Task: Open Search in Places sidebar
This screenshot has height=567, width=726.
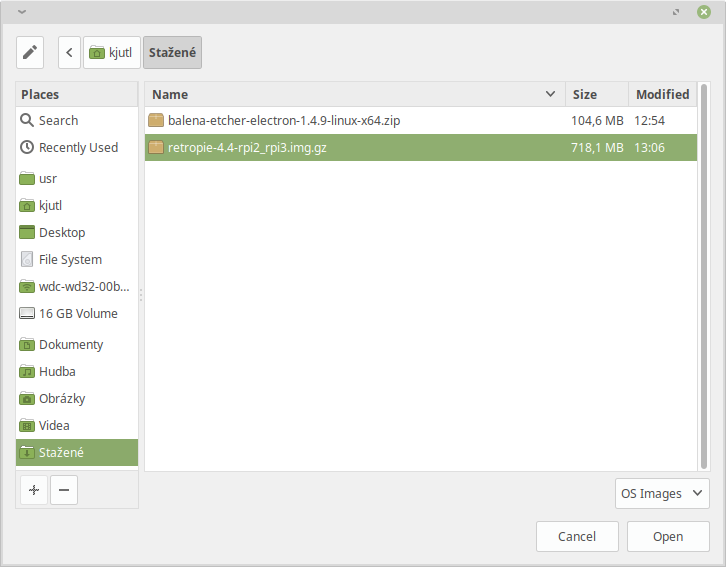Action: [x=77, y=120]
